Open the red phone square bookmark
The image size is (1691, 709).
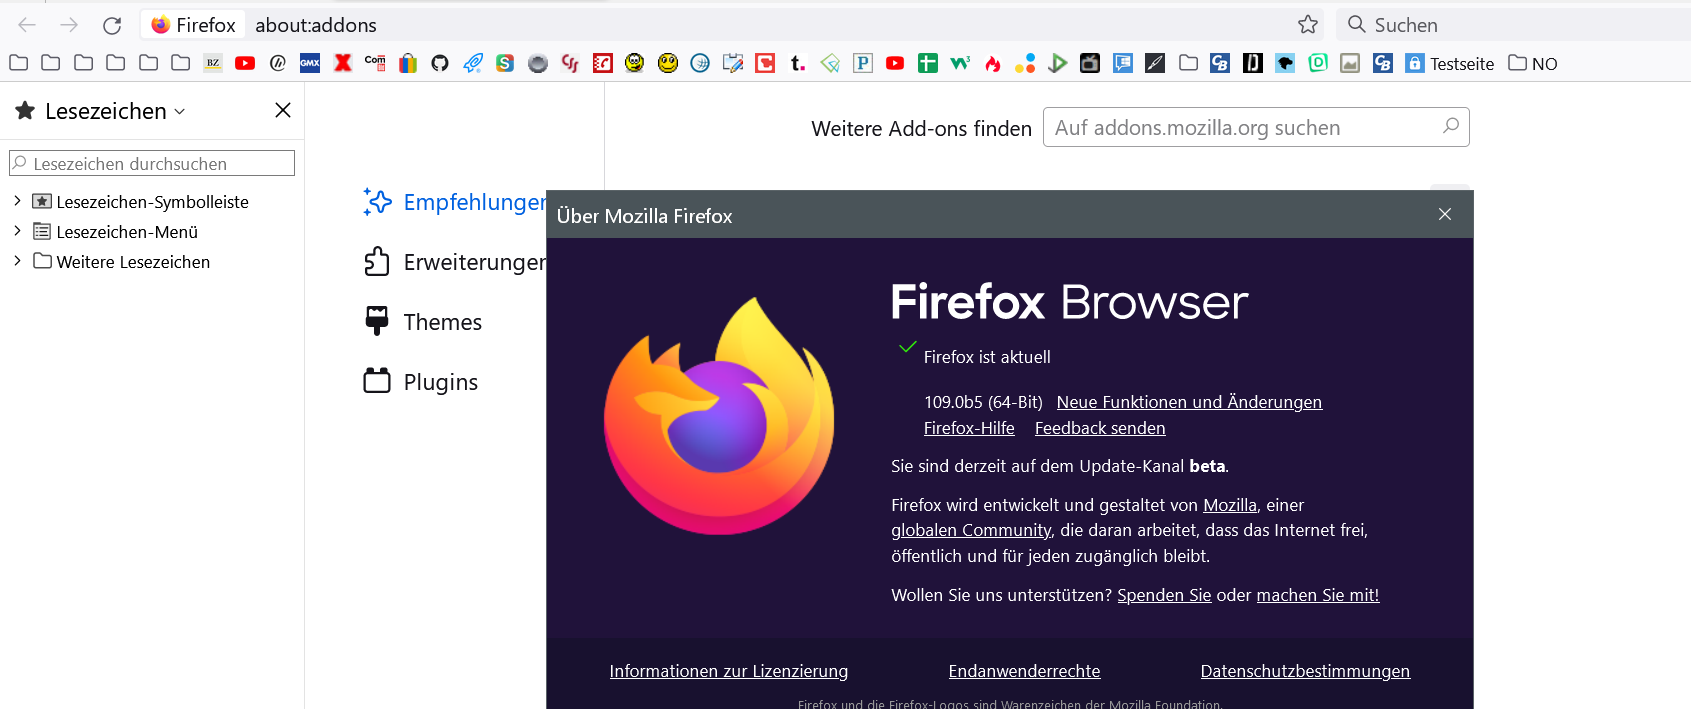click(603, 63)
